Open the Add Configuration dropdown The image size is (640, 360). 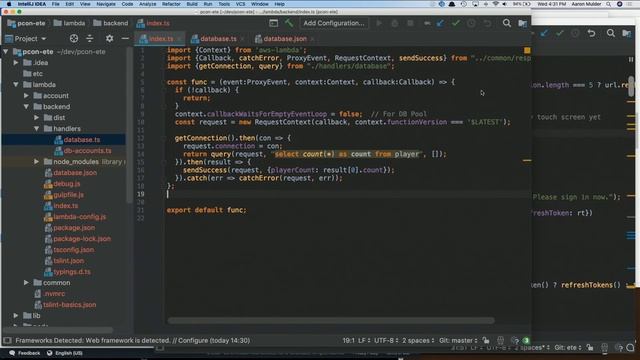point(334,23)
